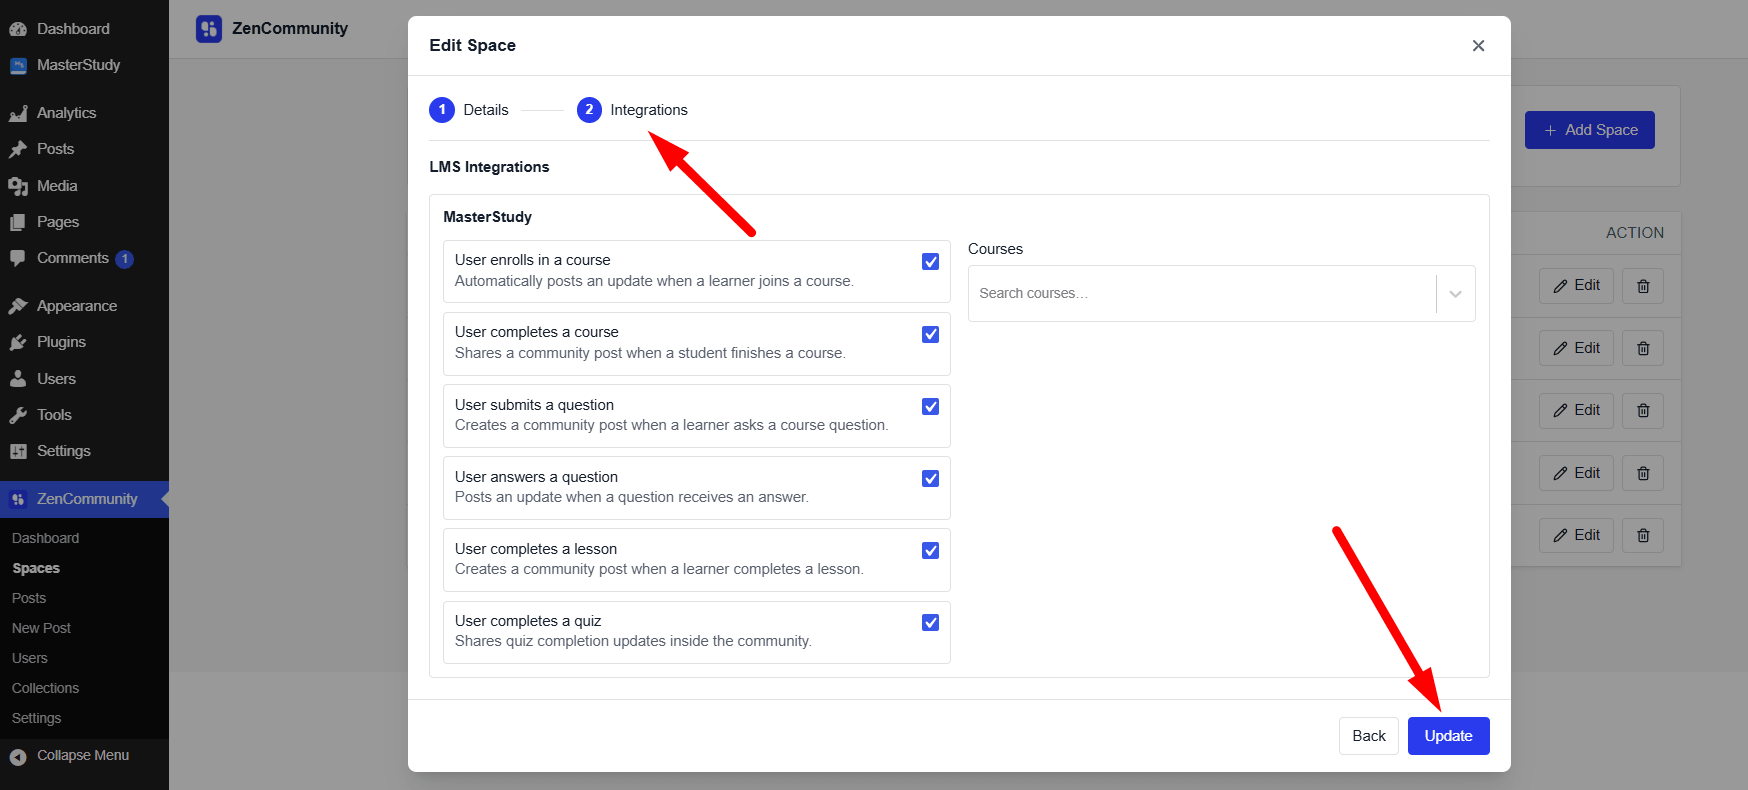Click the Pages icon in sidebar
This screenshot has height=790, width=1748.
pos(18,222)
